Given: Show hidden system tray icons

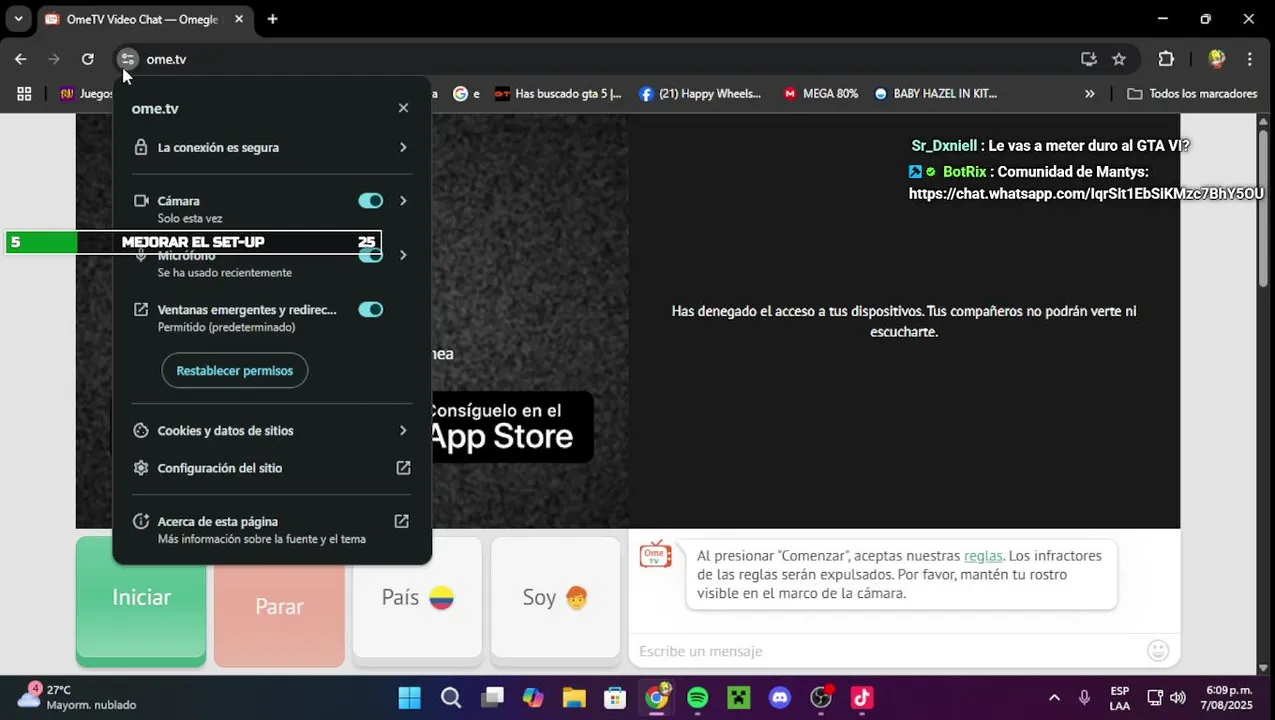Looking at the screenshot, I should pyautogui.click(x=1054, y=698).
